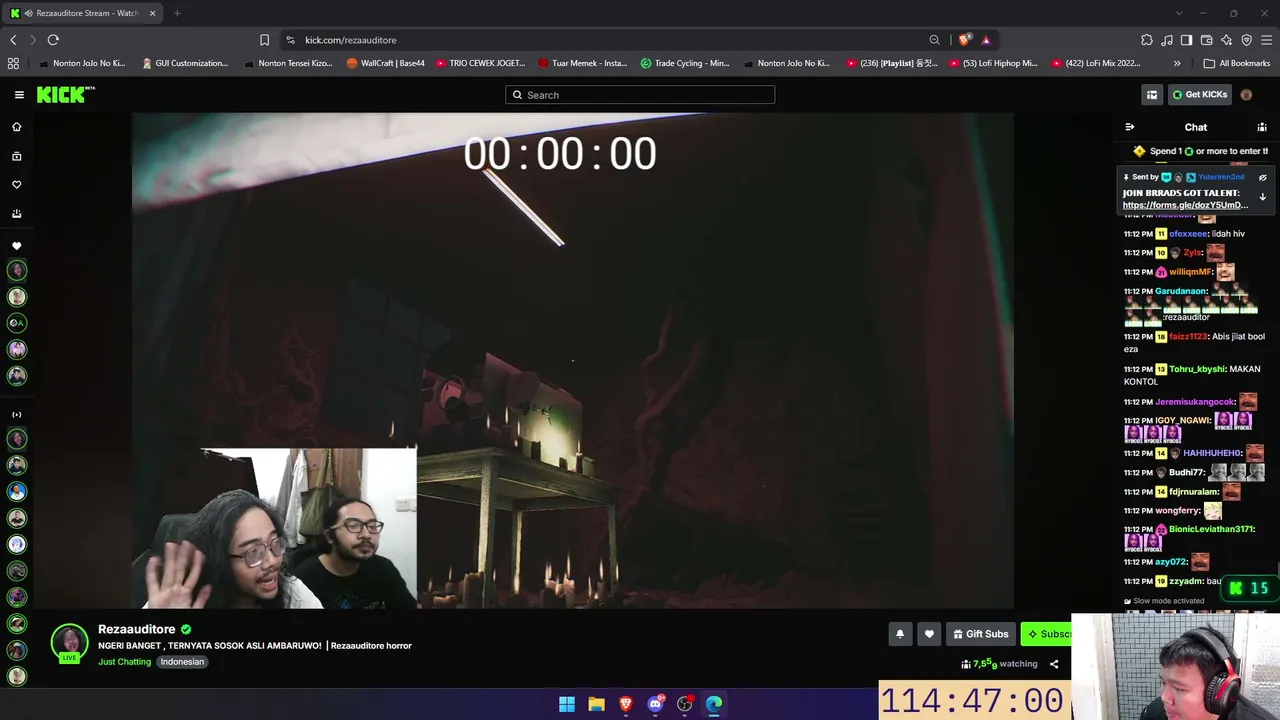The width and height of the screenshot is (1280, 720).
Task: Open the pinned forms.gle link in chat
Action: (1185, 205)
